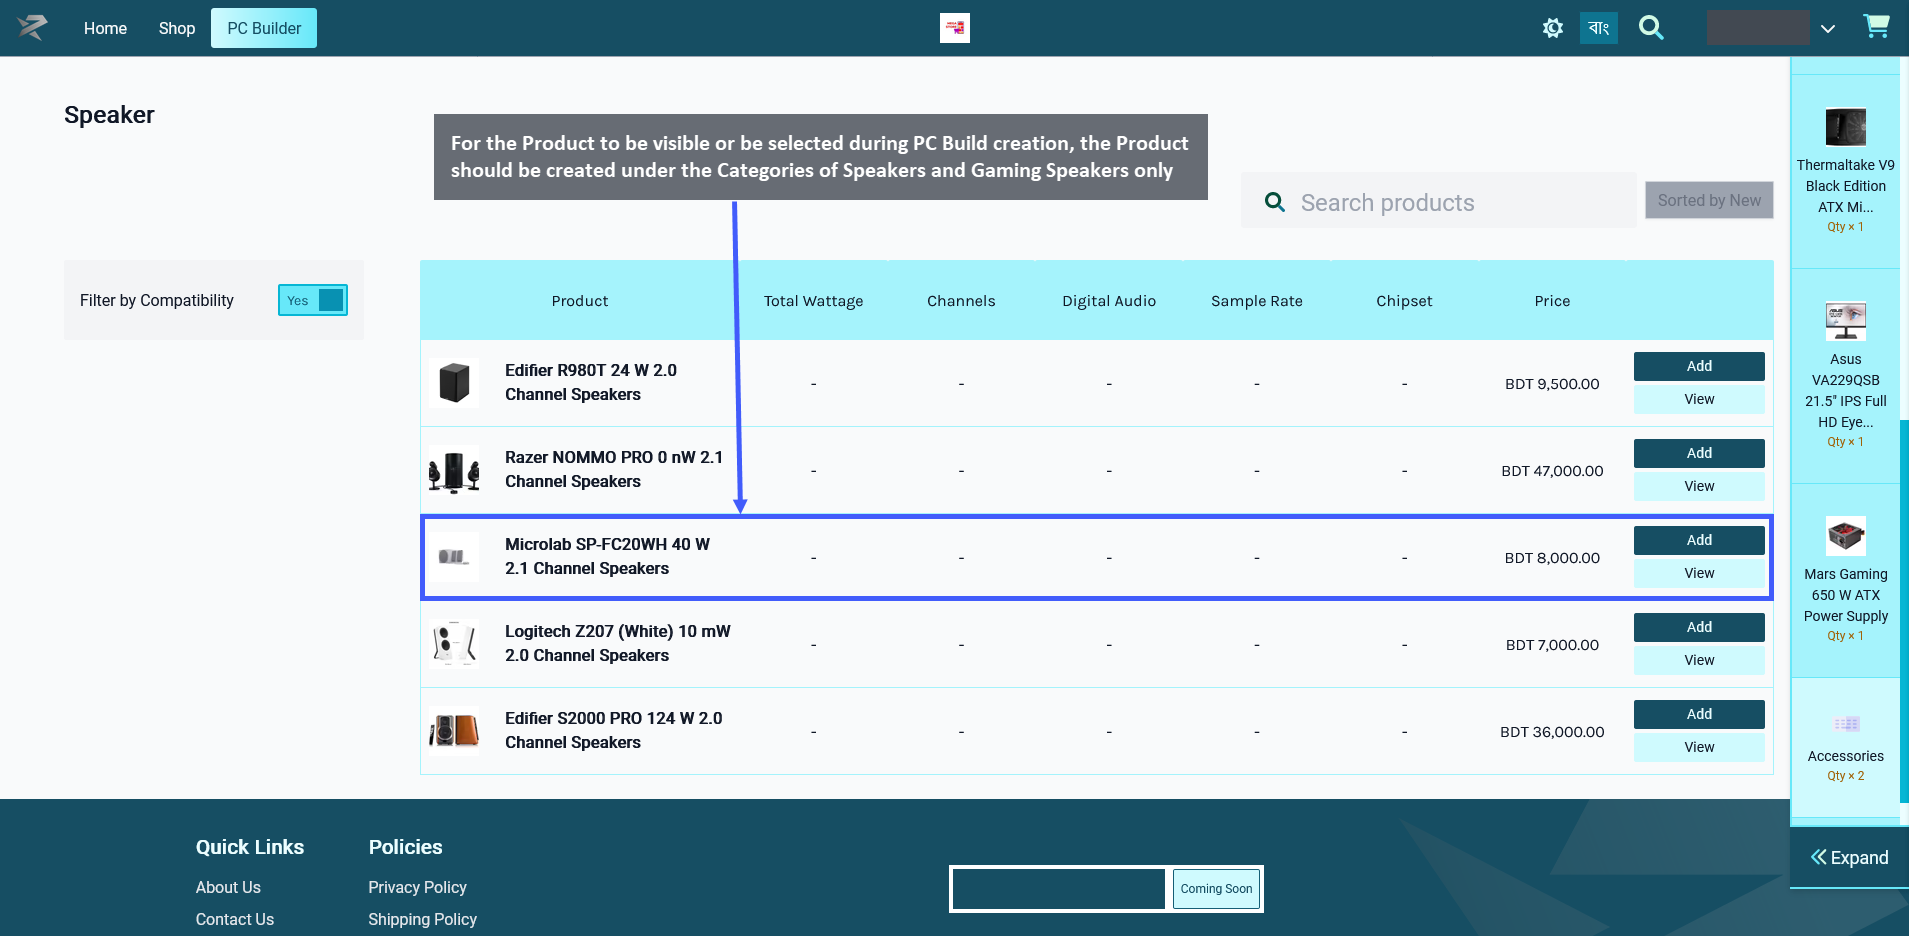Open the shopping cart
This screenshot has height=936, width=1909.
(x=1876, y=27)
